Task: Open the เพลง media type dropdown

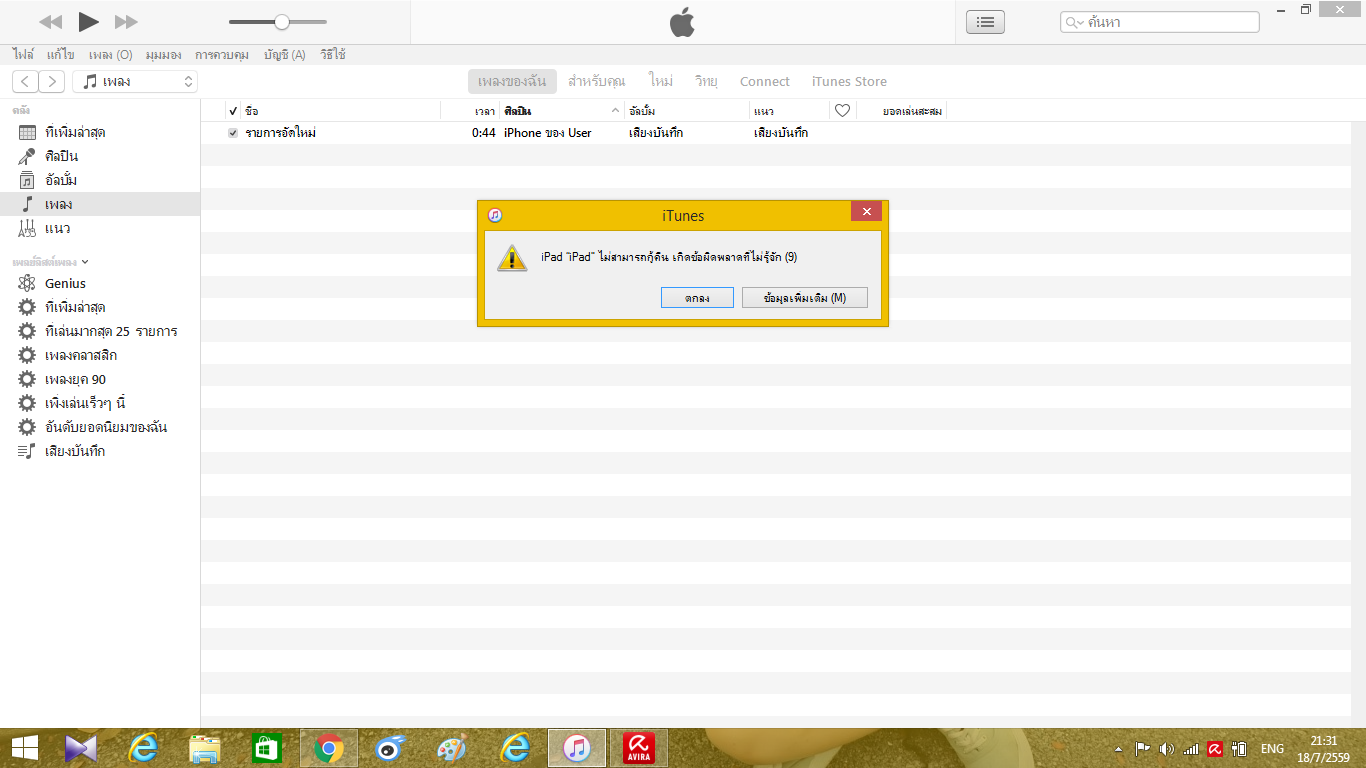Action: pyautogui.click(x=135, y=82)
